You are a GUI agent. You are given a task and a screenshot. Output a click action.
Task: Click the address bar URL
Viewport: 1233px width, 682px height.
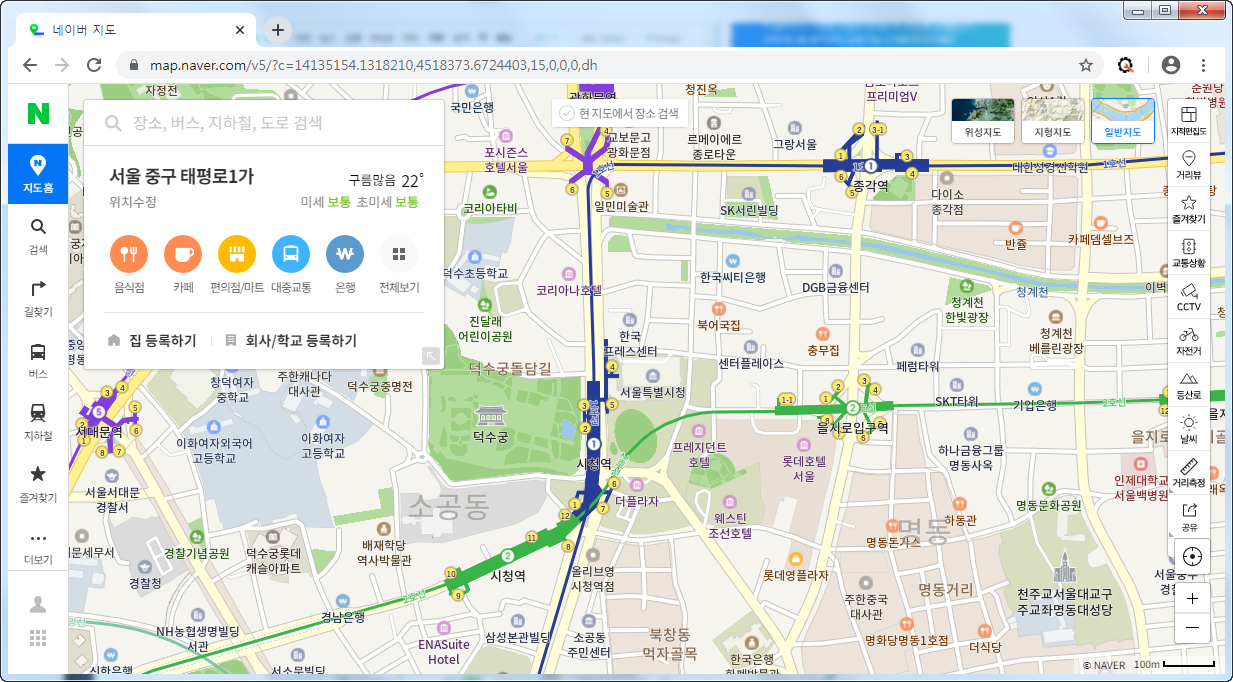373,65
